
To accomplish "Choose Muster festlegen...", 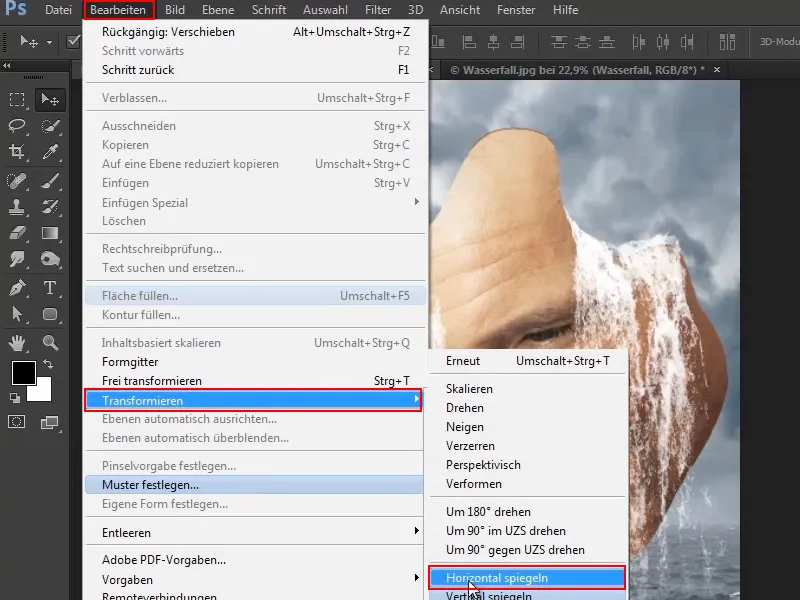I will (254, 485).
